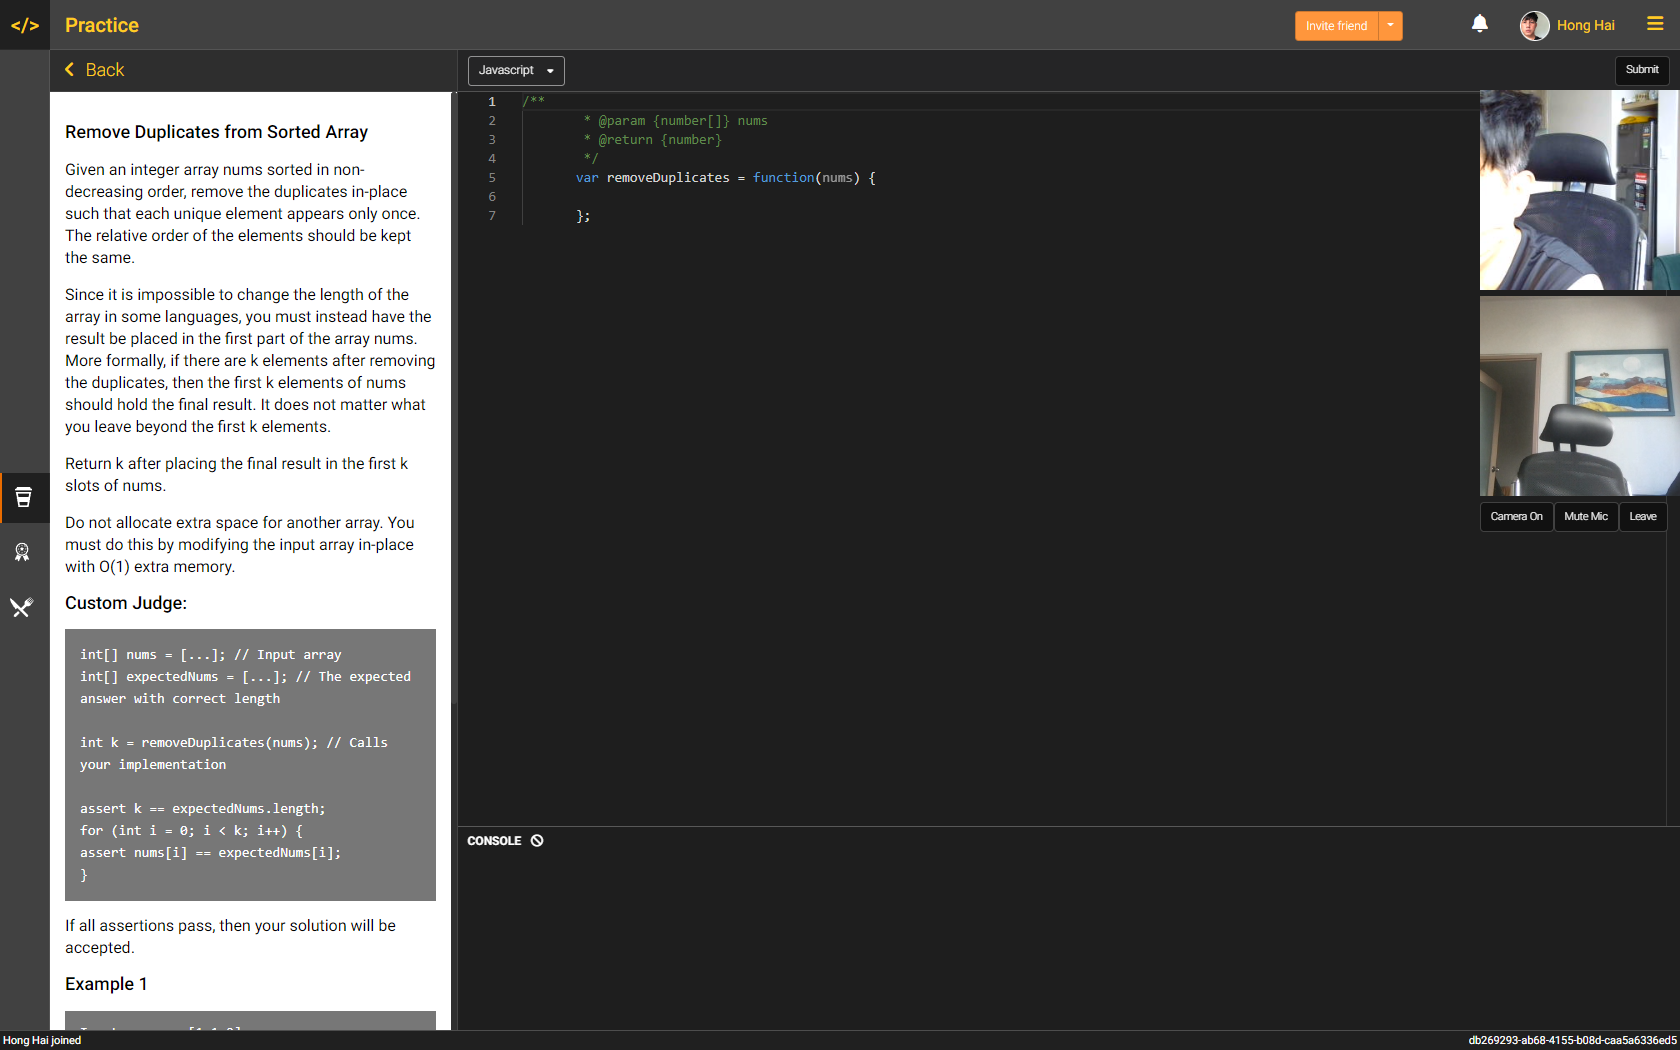Open the medal/achievements icon in the sidebar
Image resolution: width=1680 pixels, height=1050 pixels.
point(23,552)
